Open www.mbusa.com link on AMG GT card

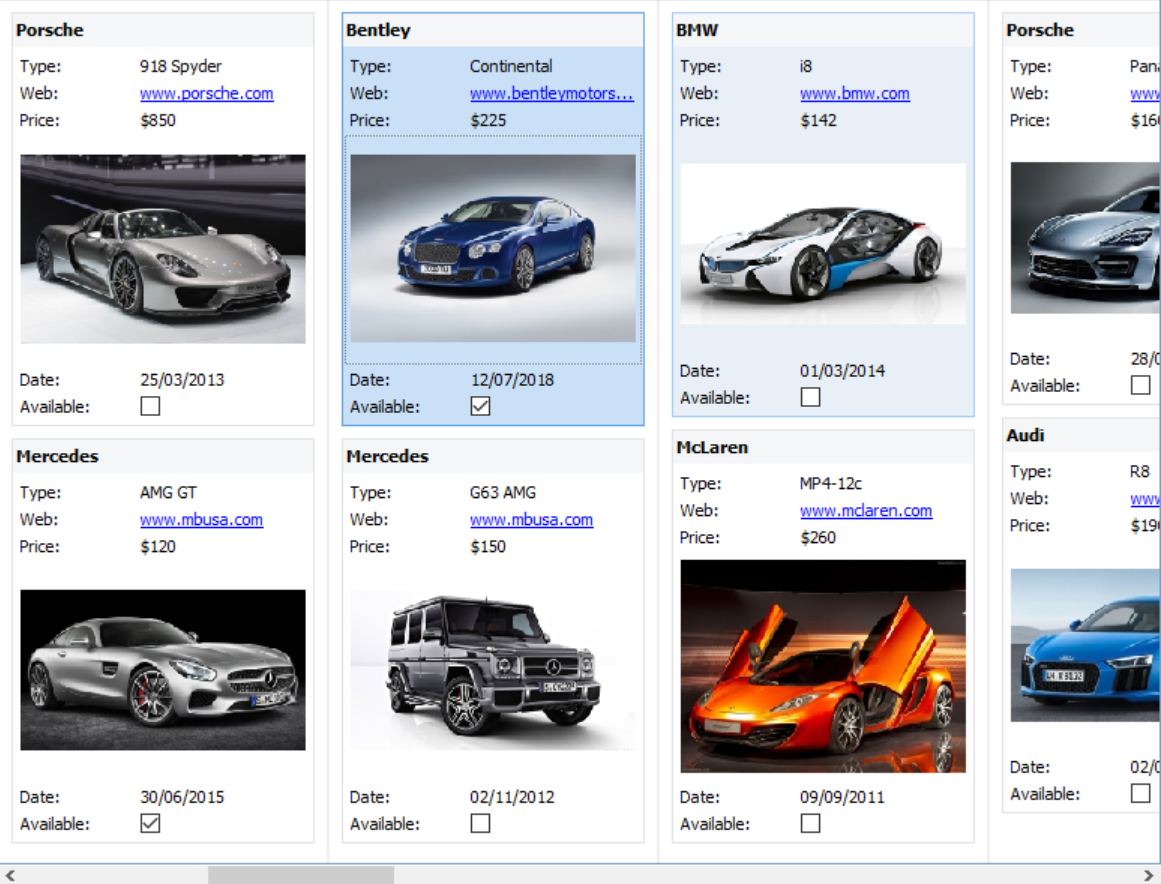pos(201,520)
